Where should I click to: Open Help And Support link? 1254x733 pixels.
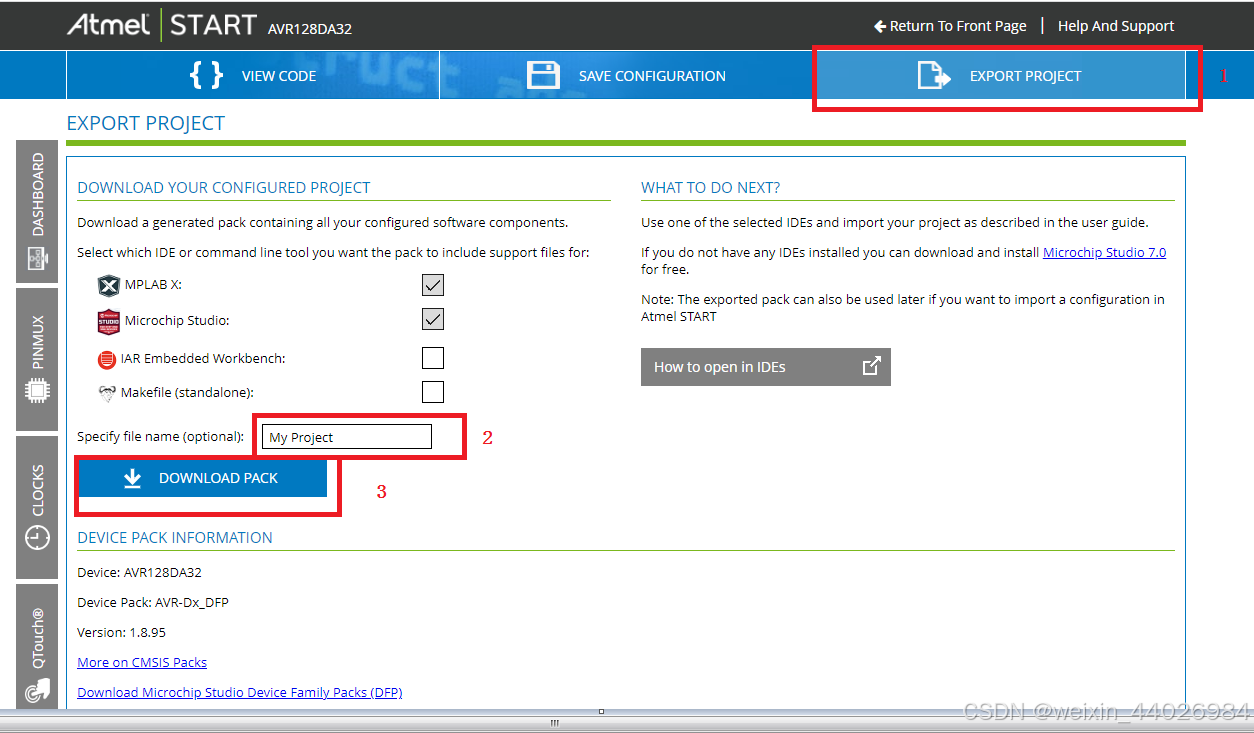click(1116, 26)
